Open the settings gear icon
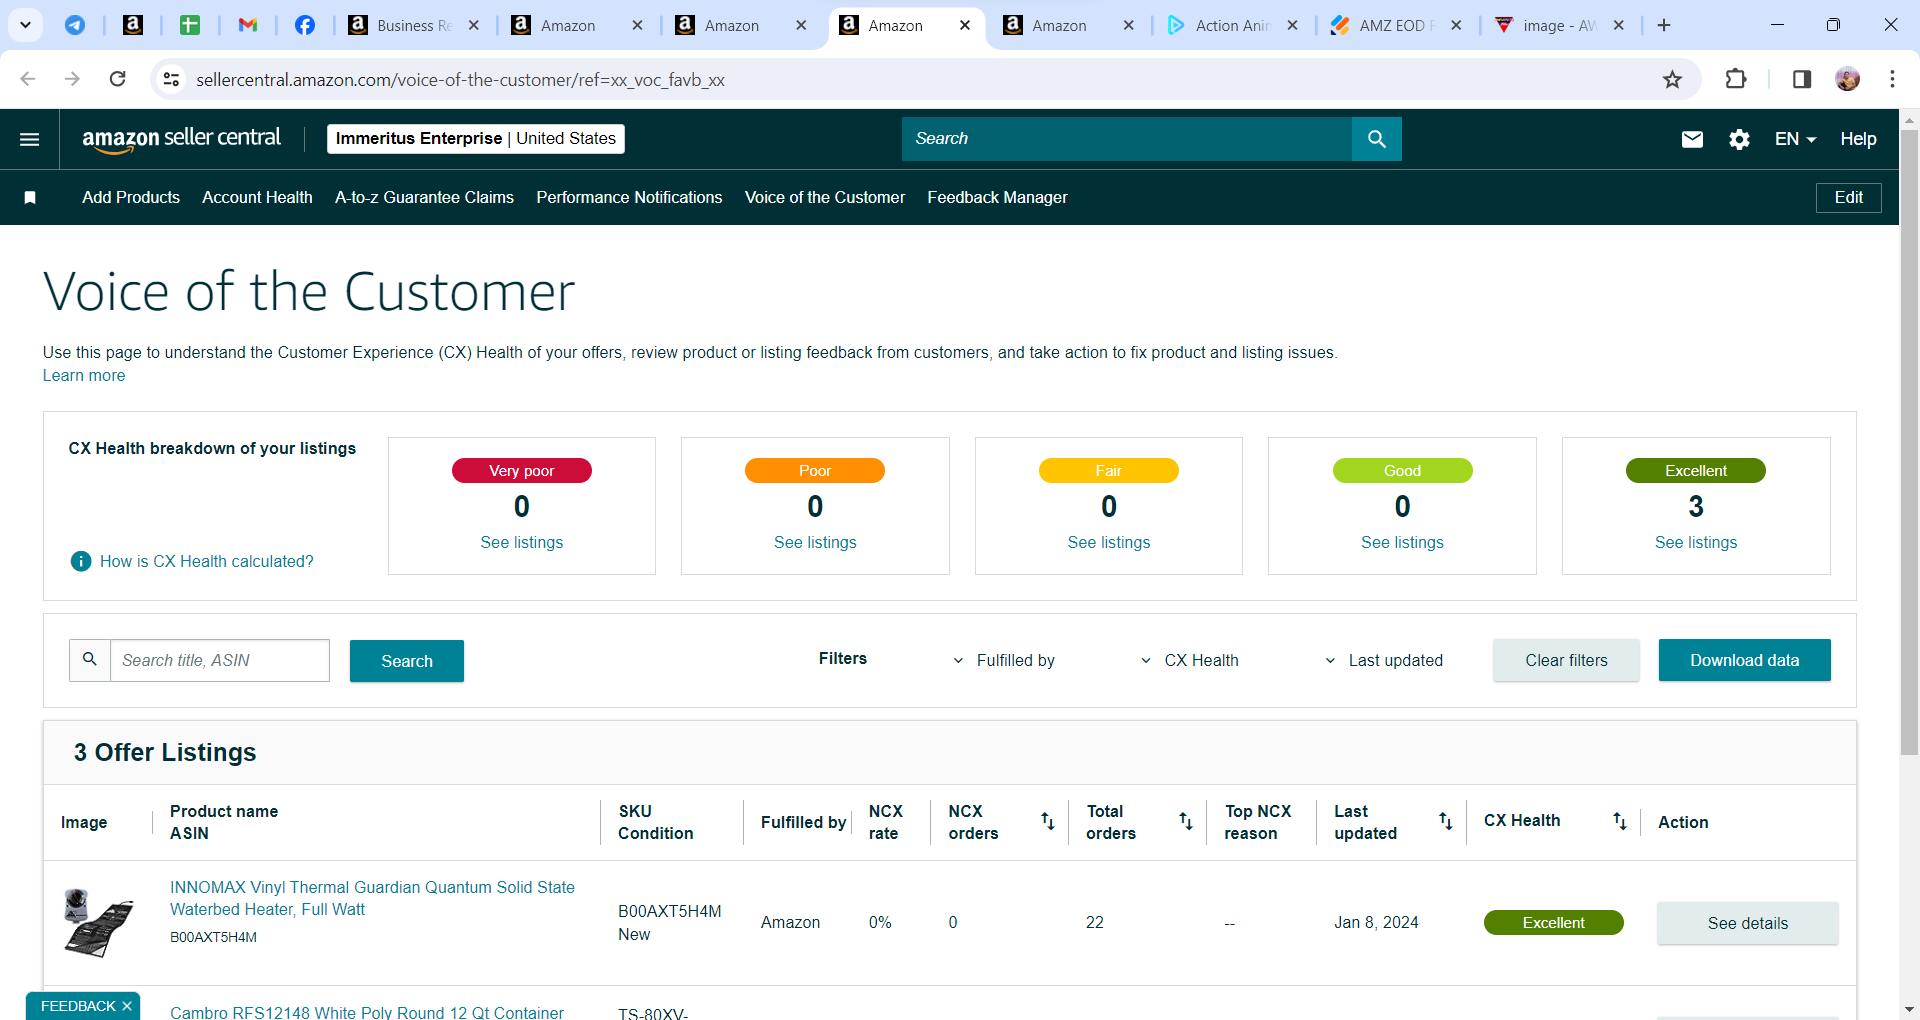Viewport: 1920px width, 1020px height. click(1739, 139)
